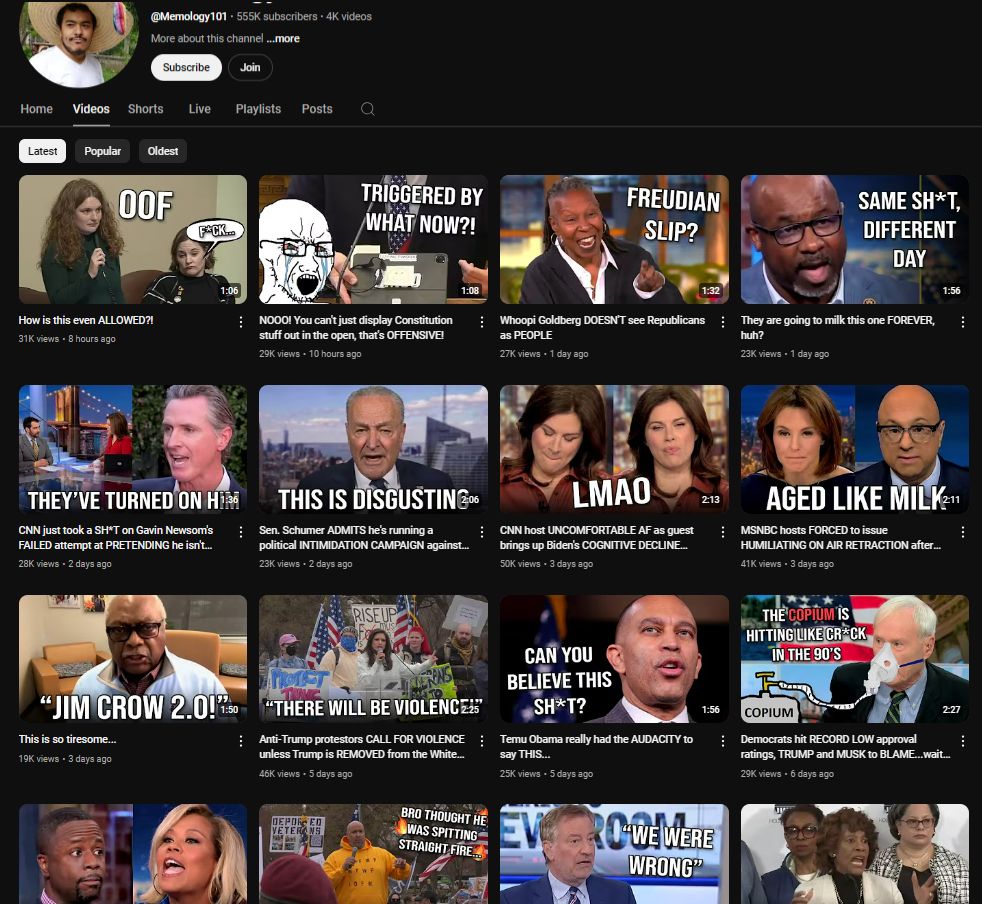Play the 'AGED LIKE MILK' thumbnail
The width and height of the screenshot is (982, 904).
coord(855,449)
